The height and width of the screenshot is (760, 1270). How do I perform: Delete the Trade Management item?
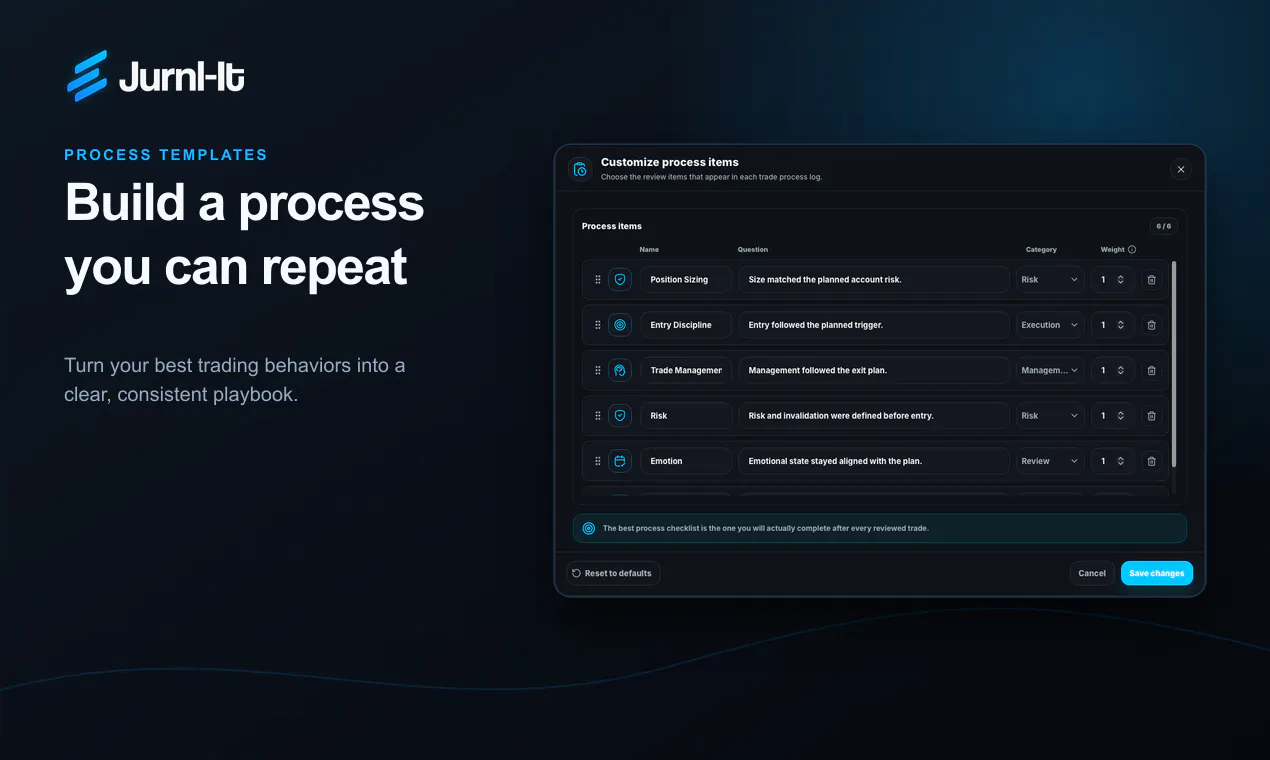point(1151,370)
